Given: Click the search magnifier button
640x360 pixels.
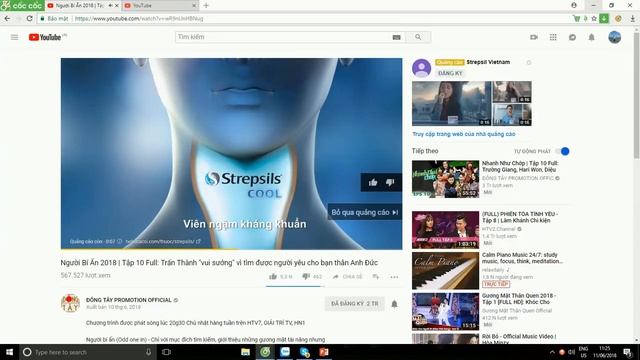Looking at the screenshot, I should 418,37.
